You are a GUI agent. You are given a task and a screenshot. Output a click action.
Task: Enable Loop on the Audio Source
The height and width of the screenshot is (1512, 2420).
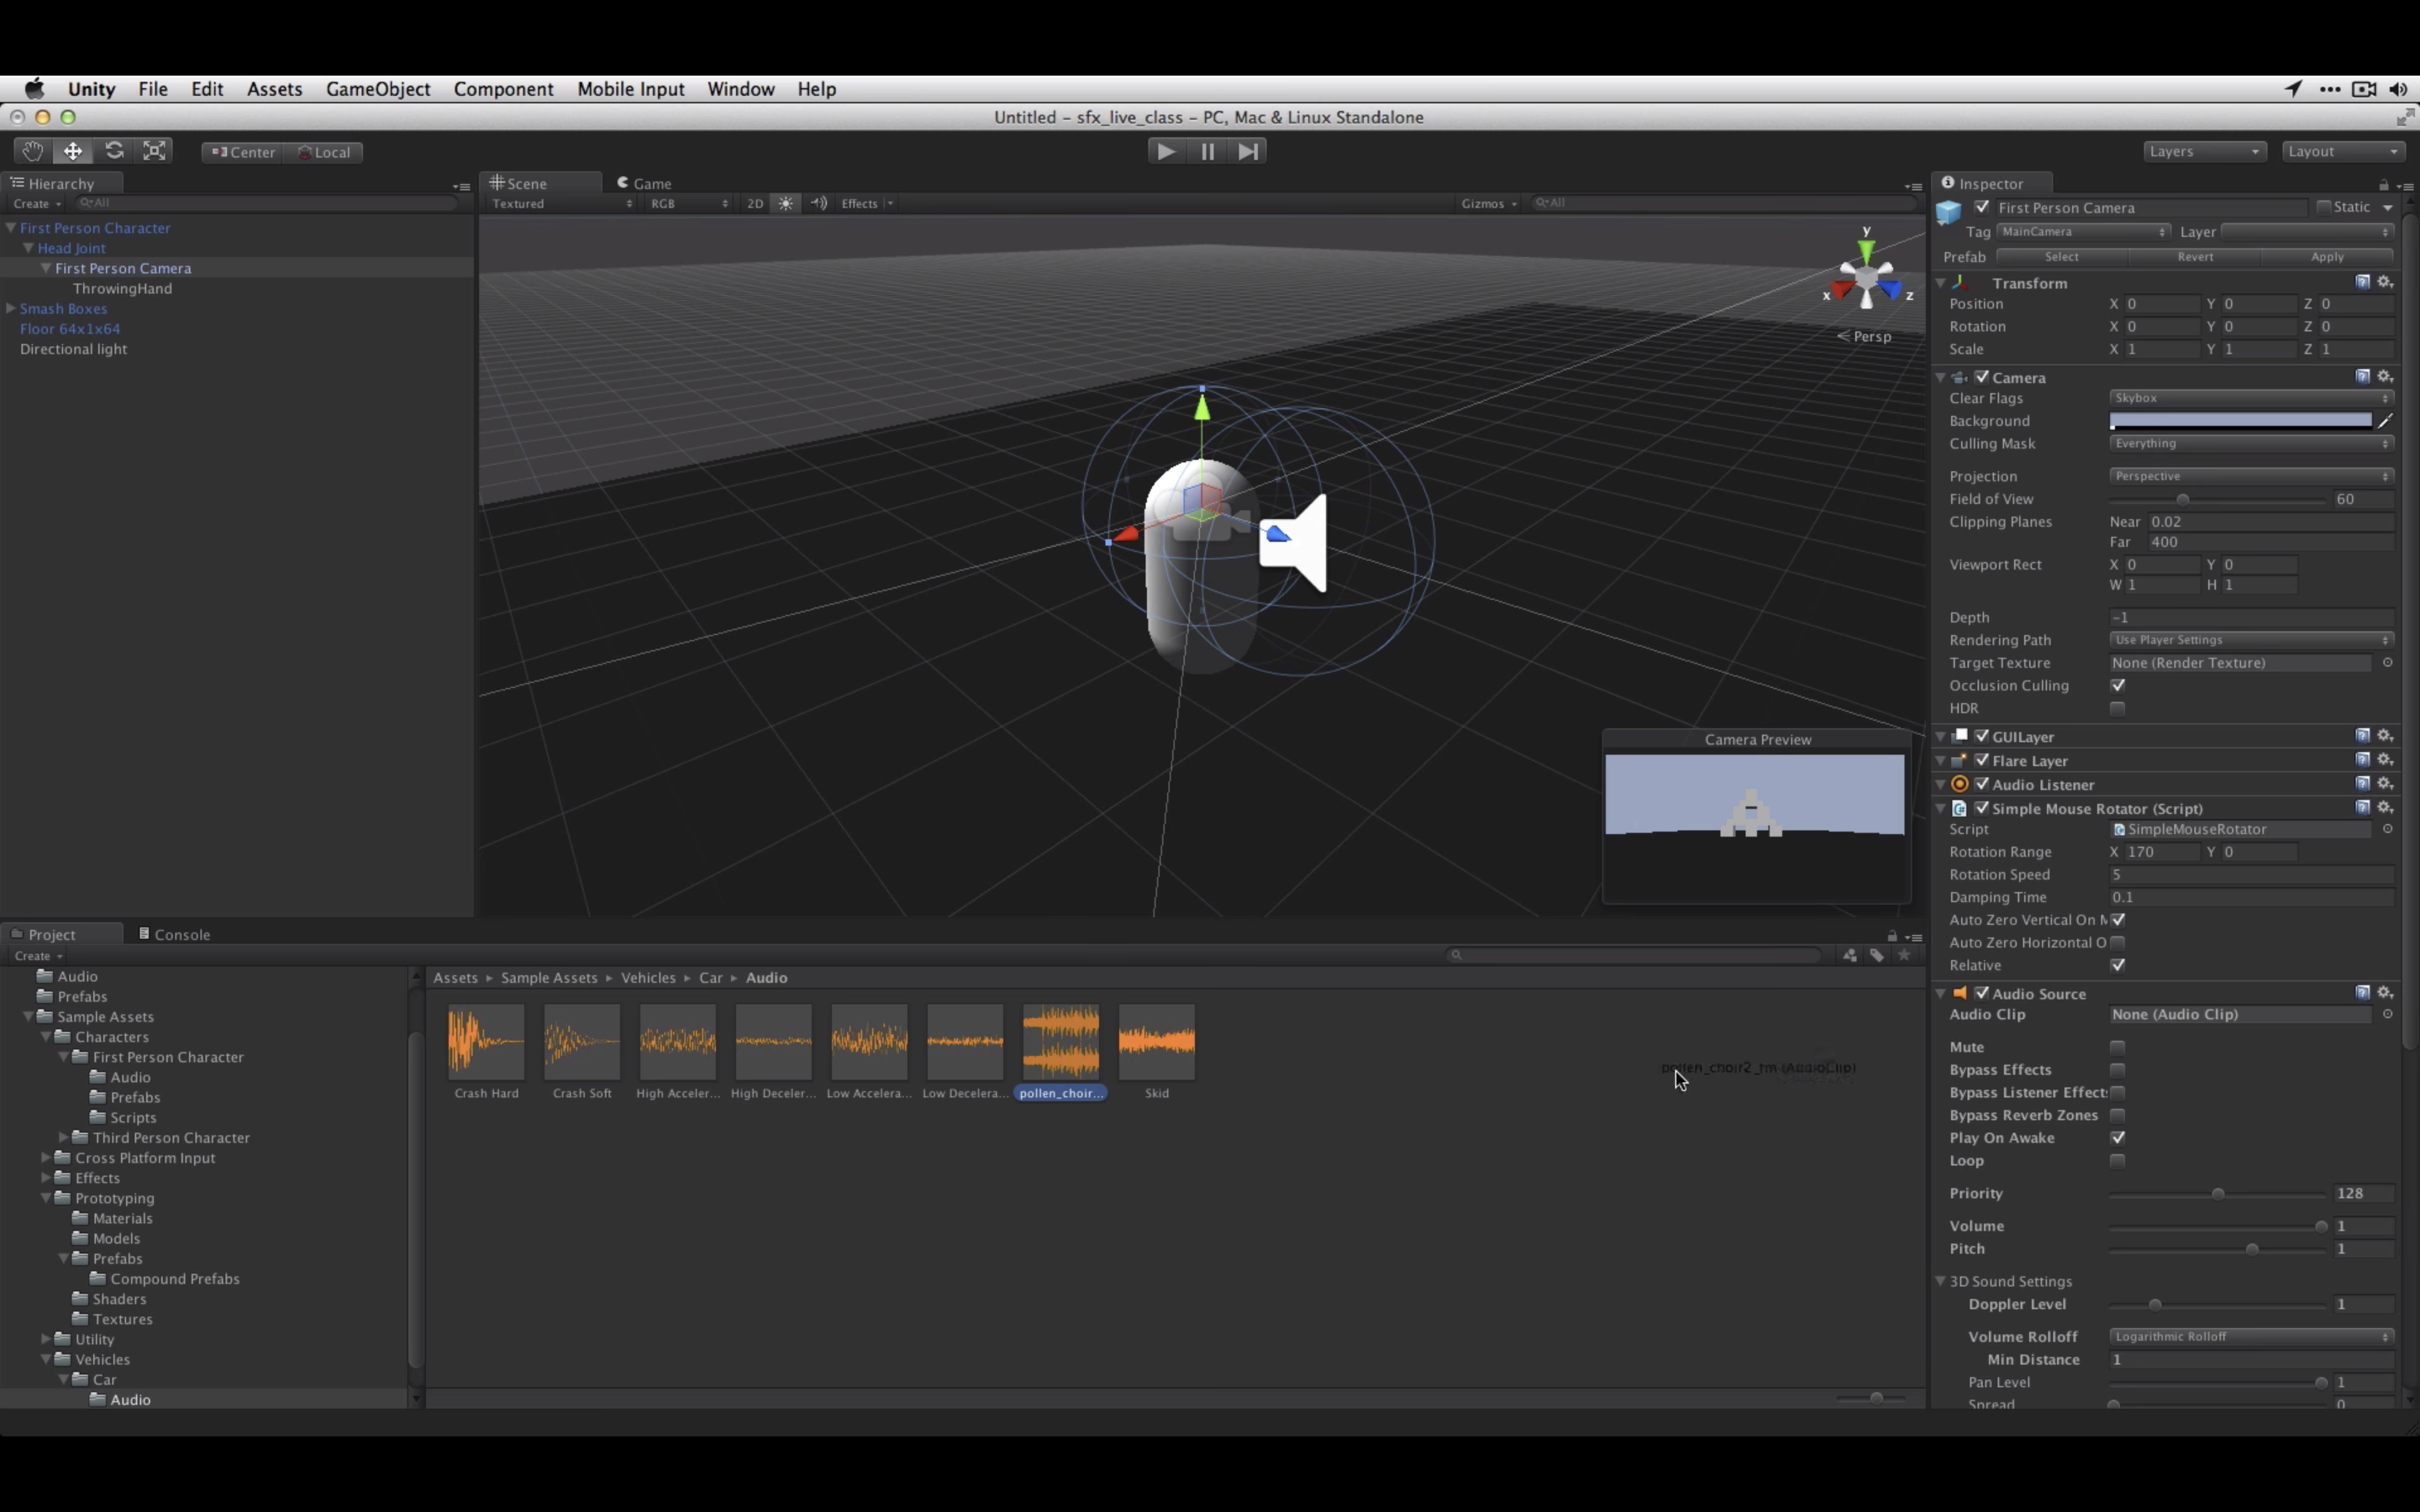pos(2117,1161)
